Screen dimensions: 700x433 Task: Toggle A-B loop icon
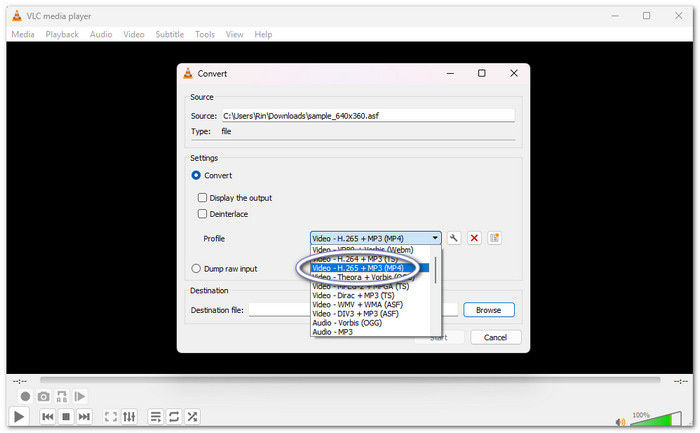pos(62,396)
